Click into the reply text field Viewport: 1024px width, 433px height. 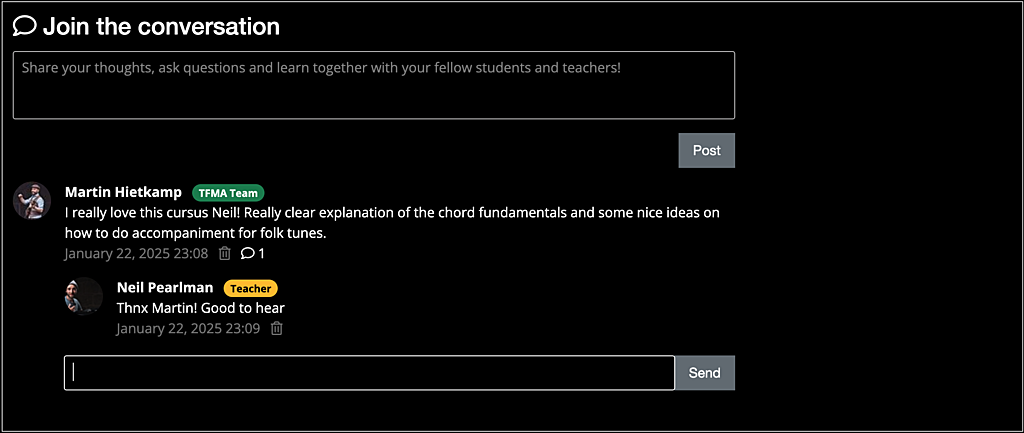(x=369, y=373)
